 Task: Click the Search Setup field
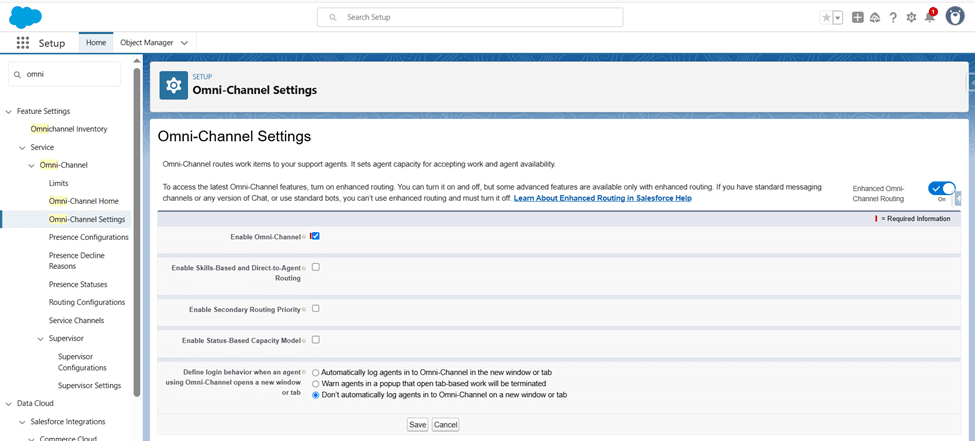point(470,17)
